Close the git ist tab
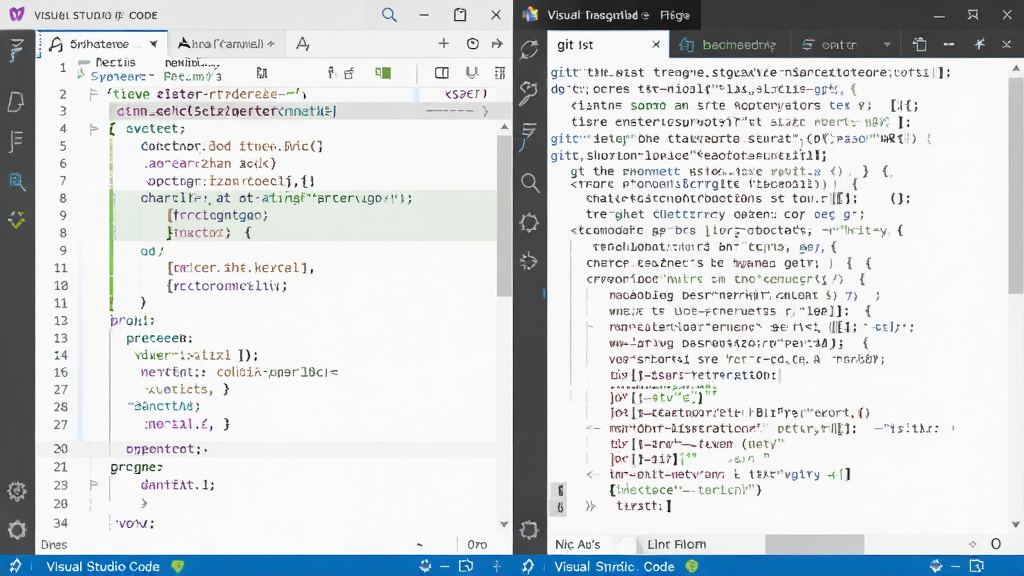 point(656,44)
